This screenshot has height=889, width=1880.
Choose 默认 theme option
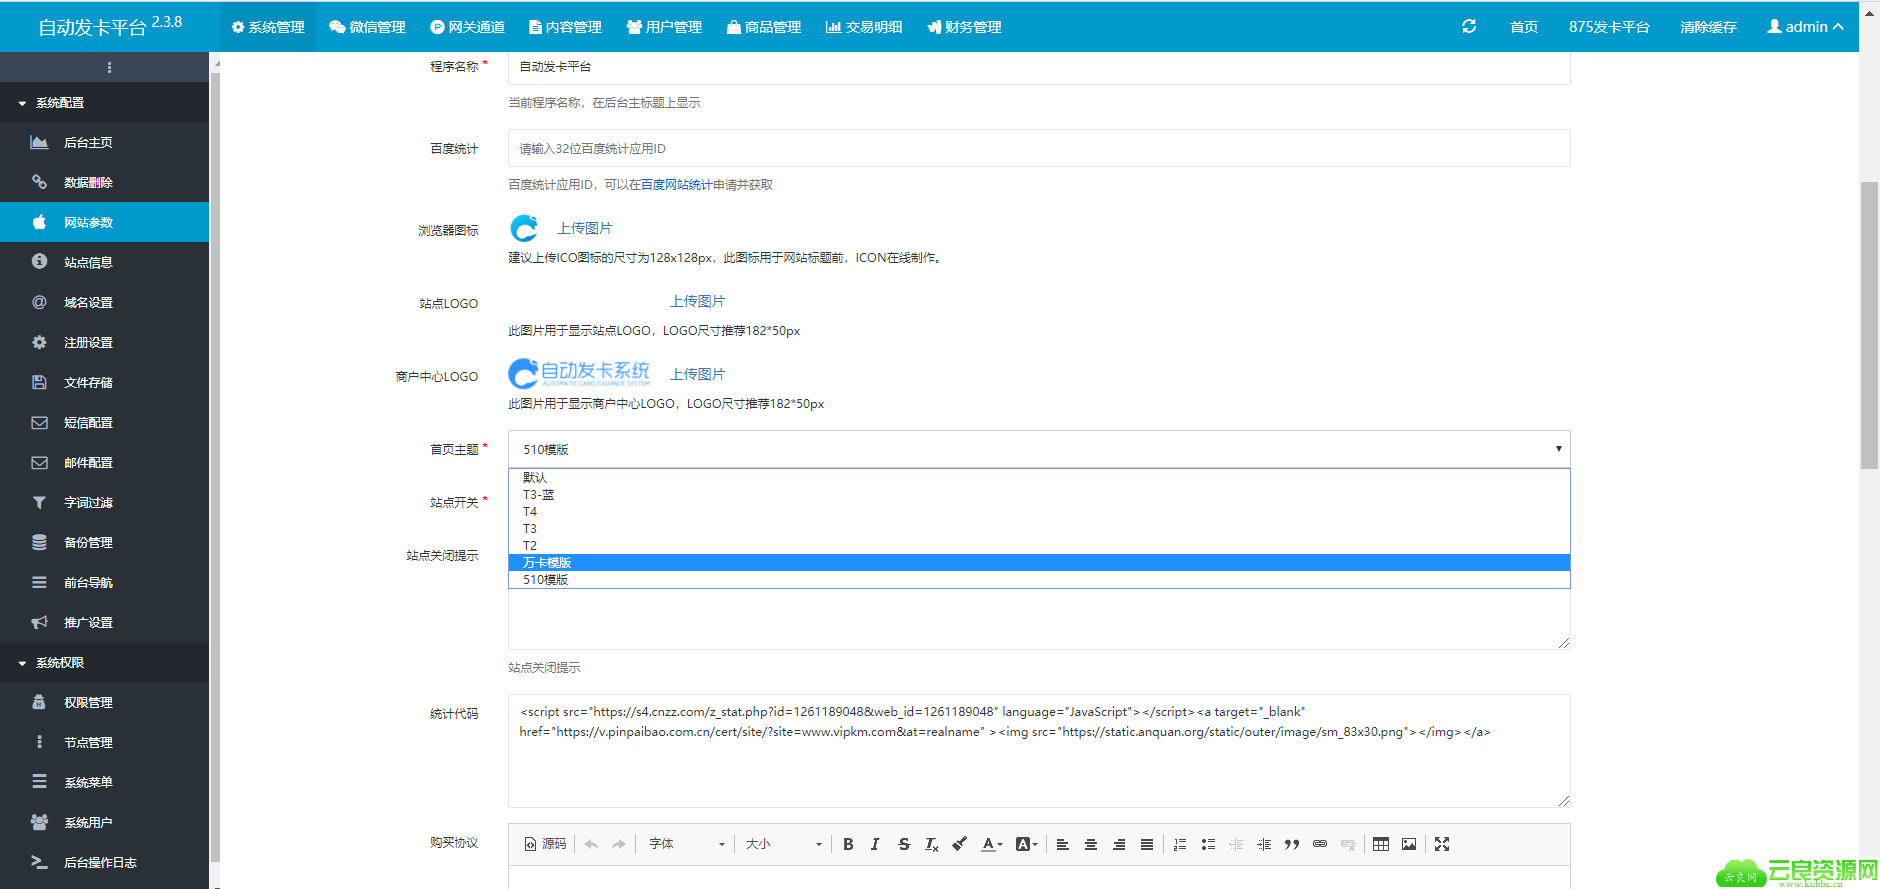click(1039, 478)
